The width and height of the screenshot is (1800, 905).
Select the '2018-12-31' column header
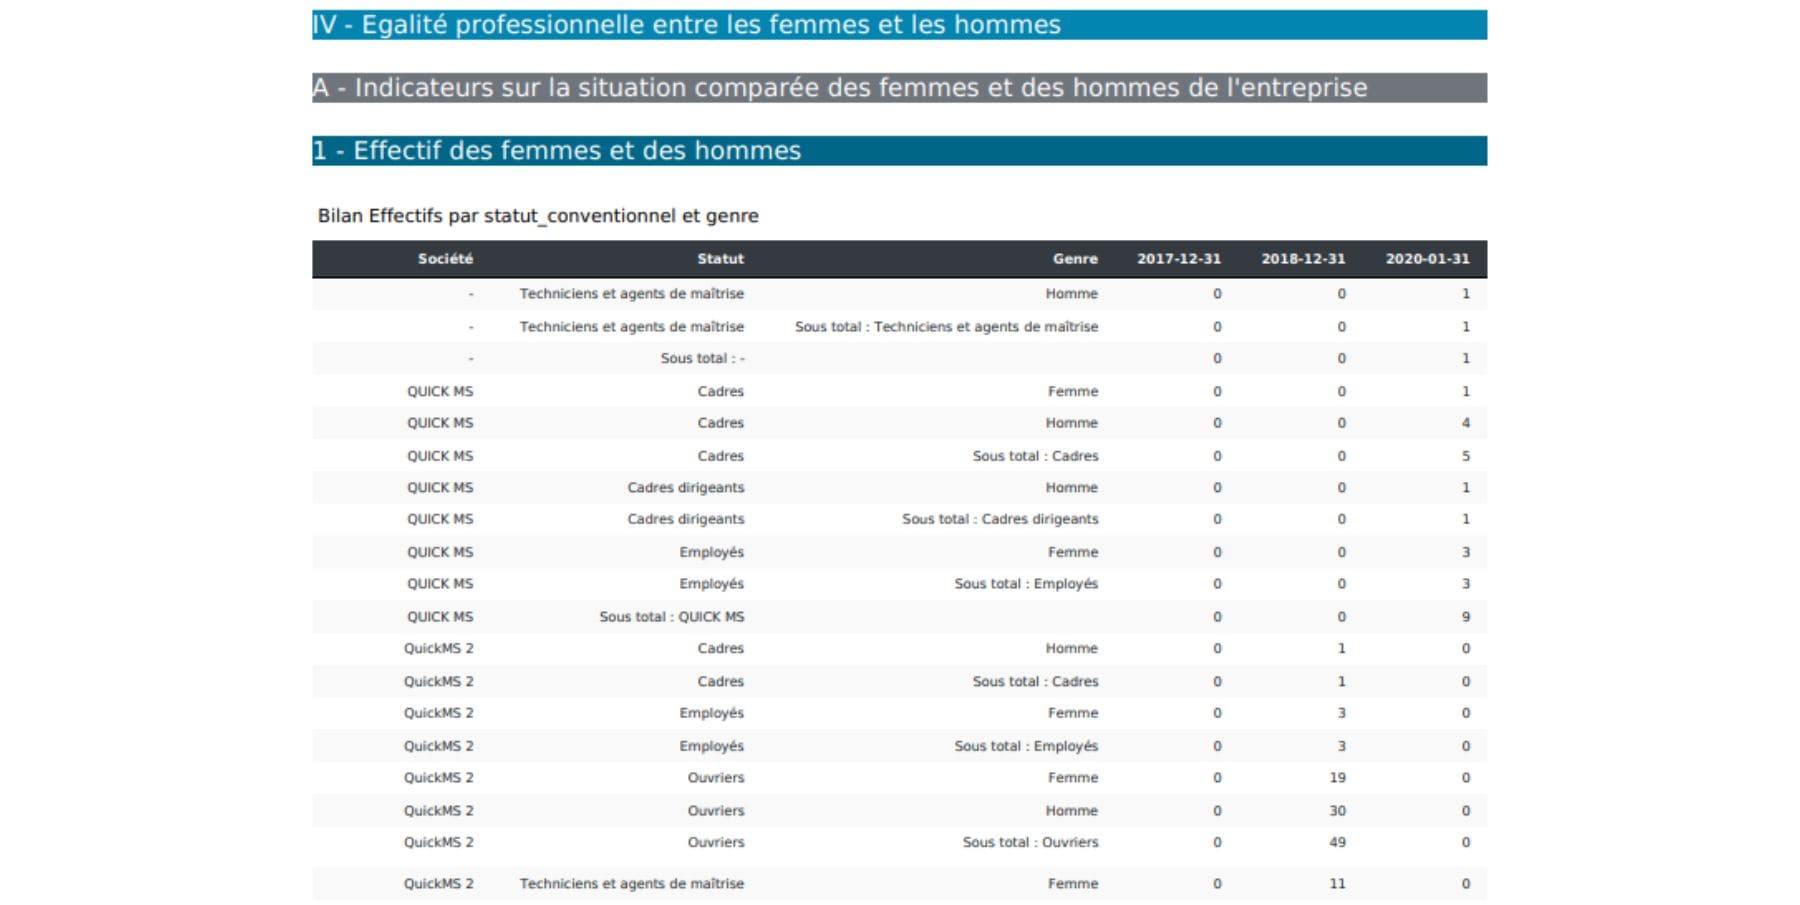coord(1303,259)
